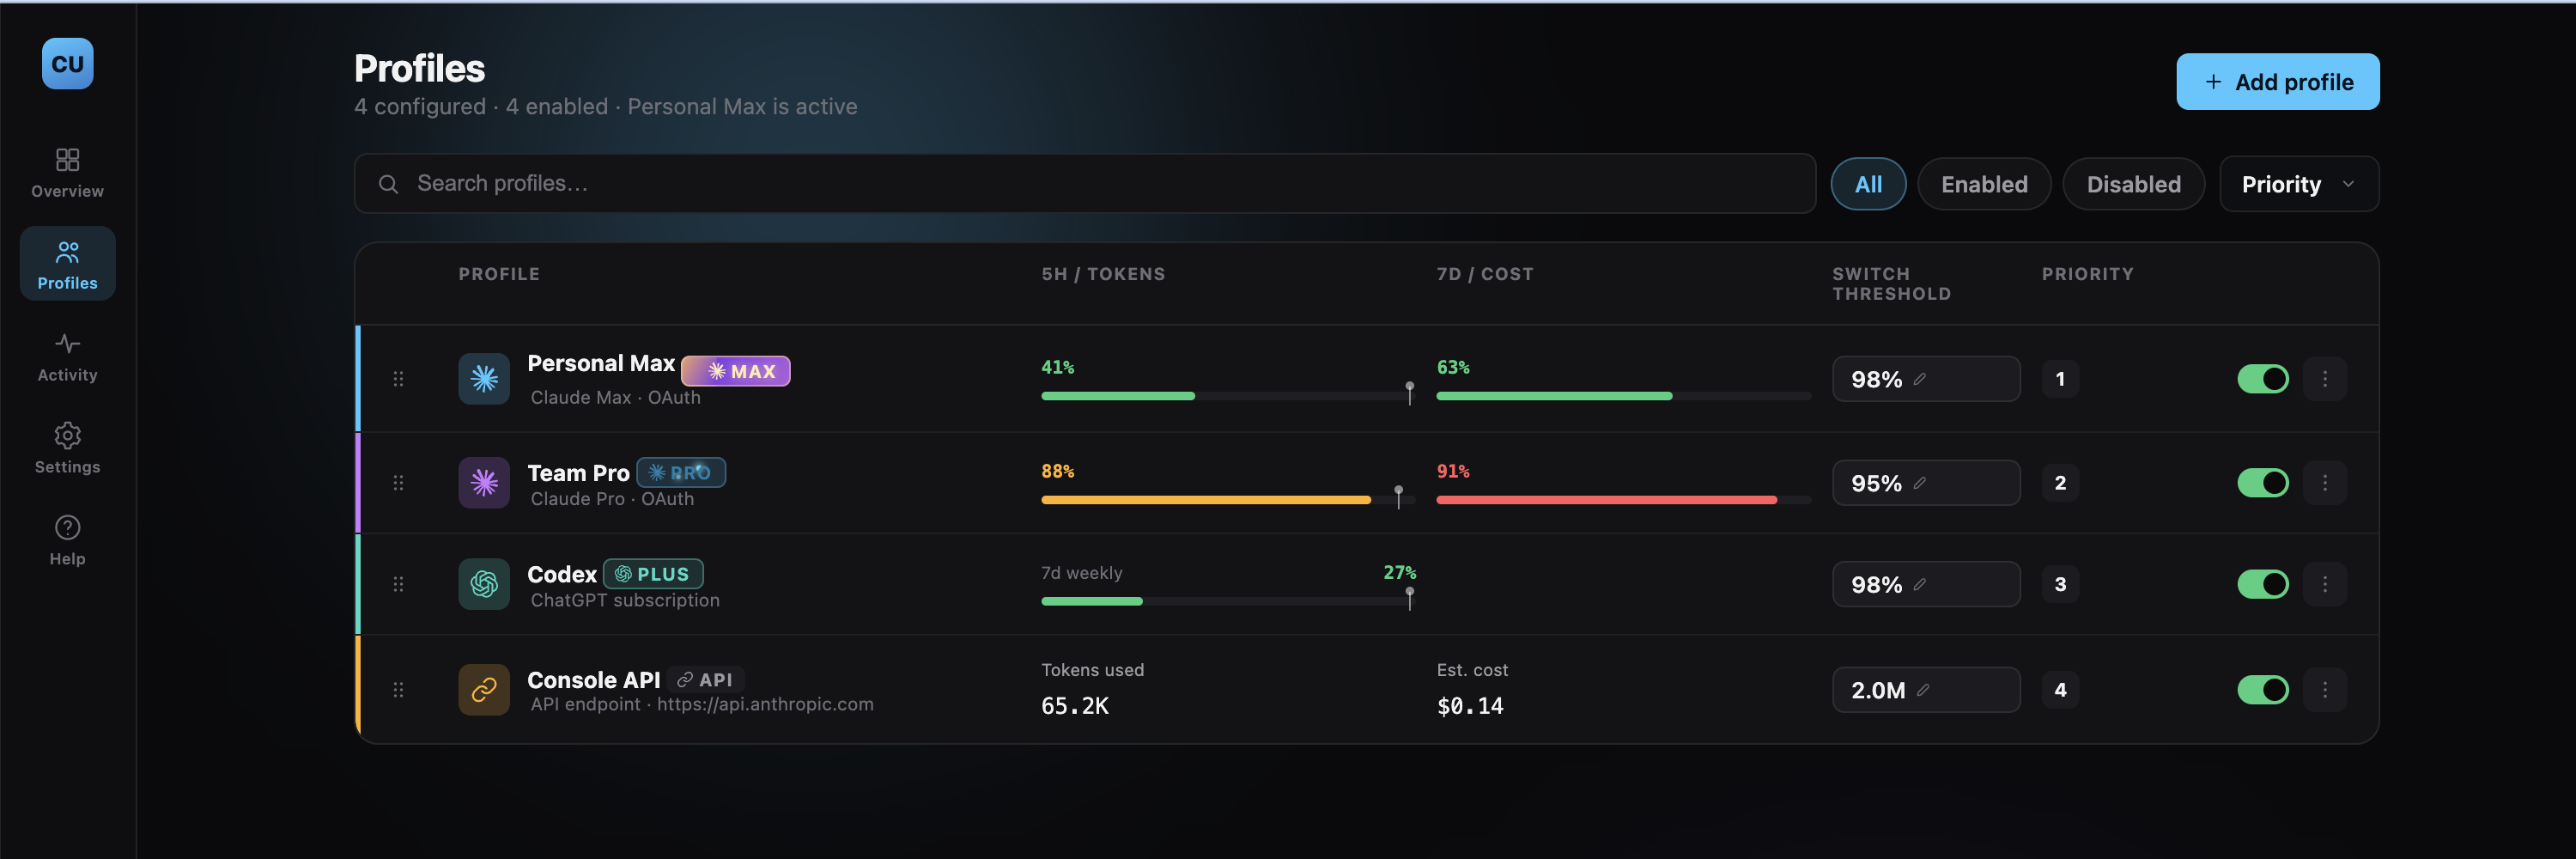This screenshot has height=859, width=2576.
Task: Open Help from the sidebar
Action: [67, 540]
